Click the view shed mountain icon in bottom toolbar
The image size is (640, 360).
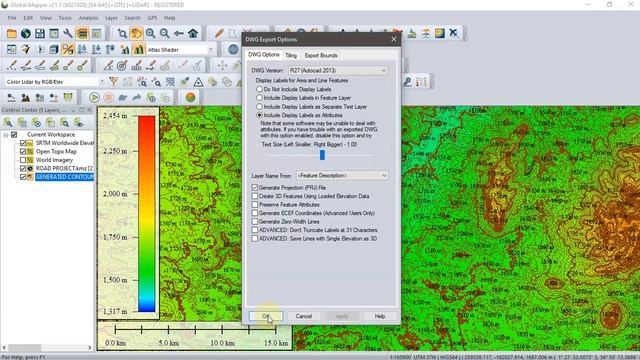click(25, 98)
